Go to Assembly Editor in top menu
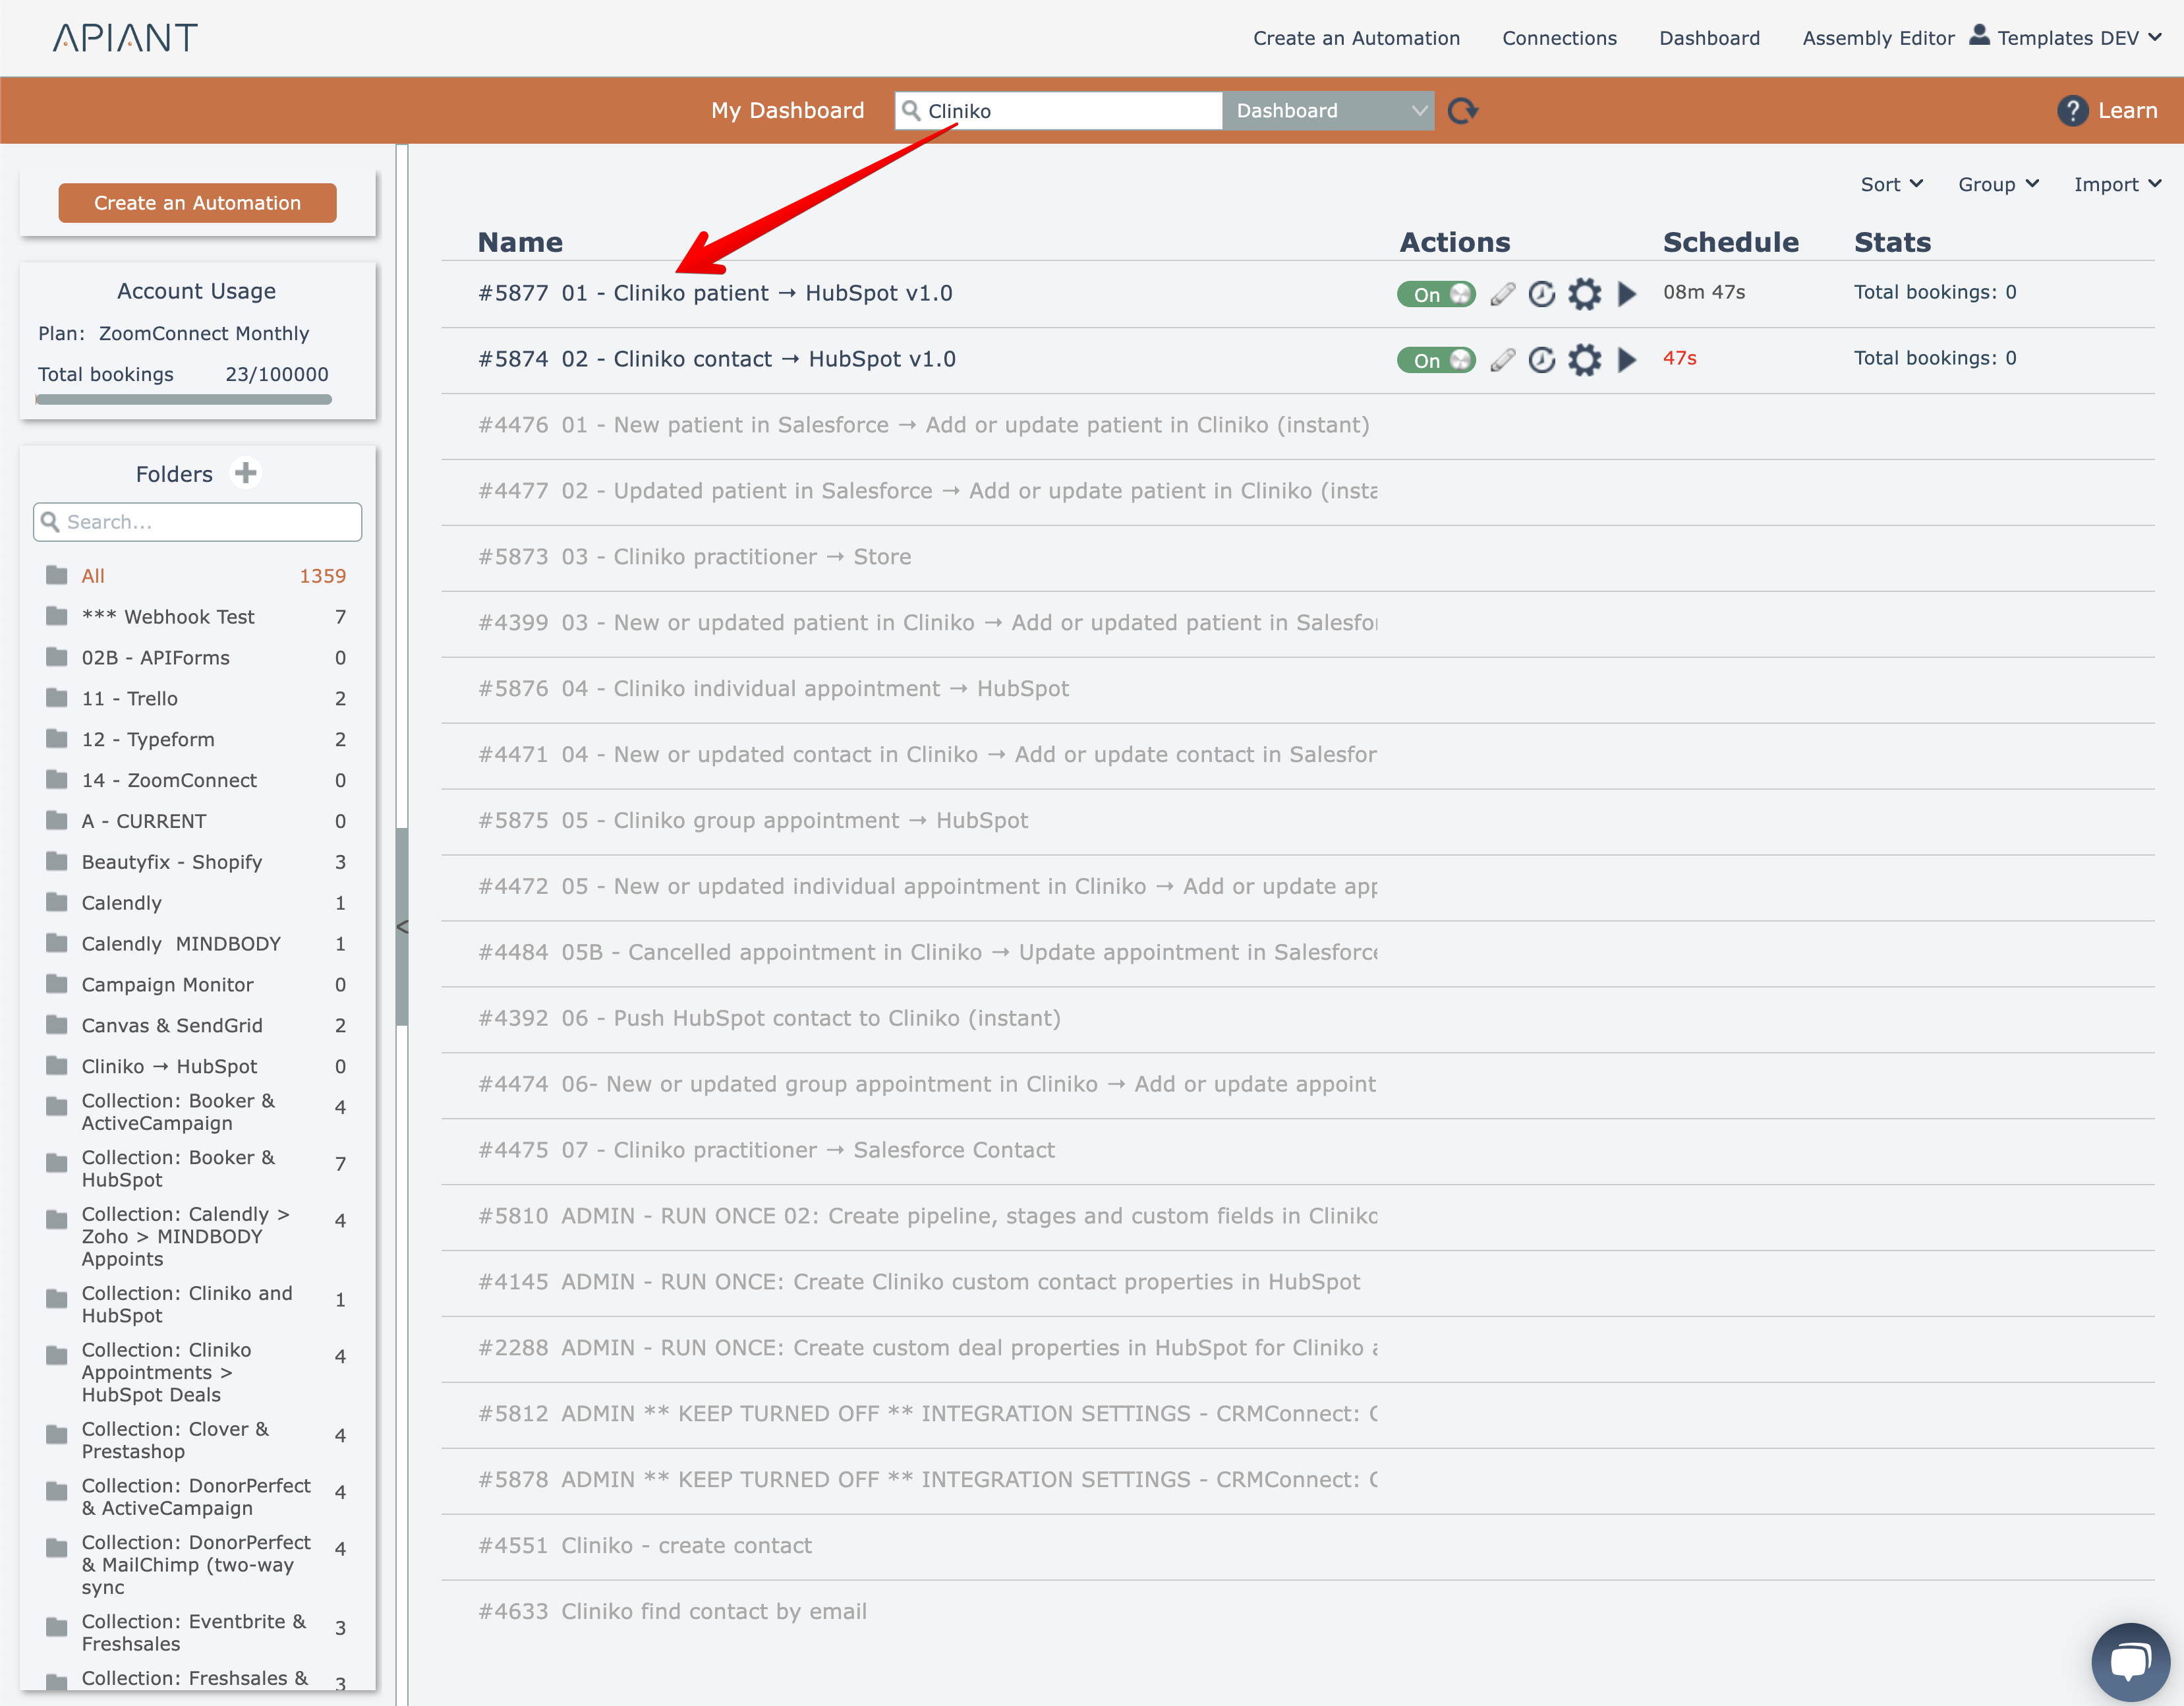Image resolution: width=2184 pixels, height=1706 pixels. click(x=1878, y=38)
